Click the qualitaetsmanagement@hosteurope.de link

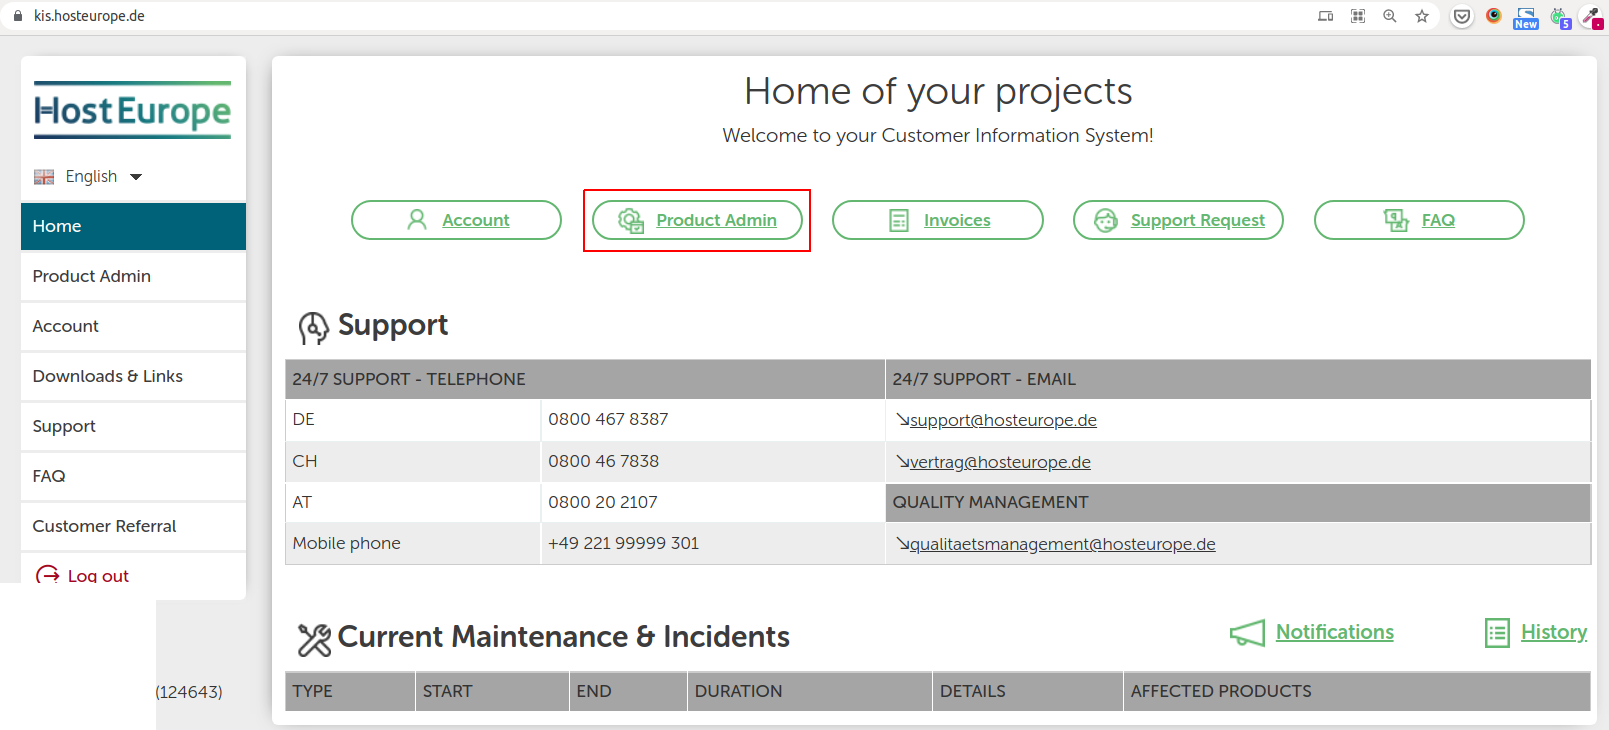pyautogui.click(x=1062, y=544)
